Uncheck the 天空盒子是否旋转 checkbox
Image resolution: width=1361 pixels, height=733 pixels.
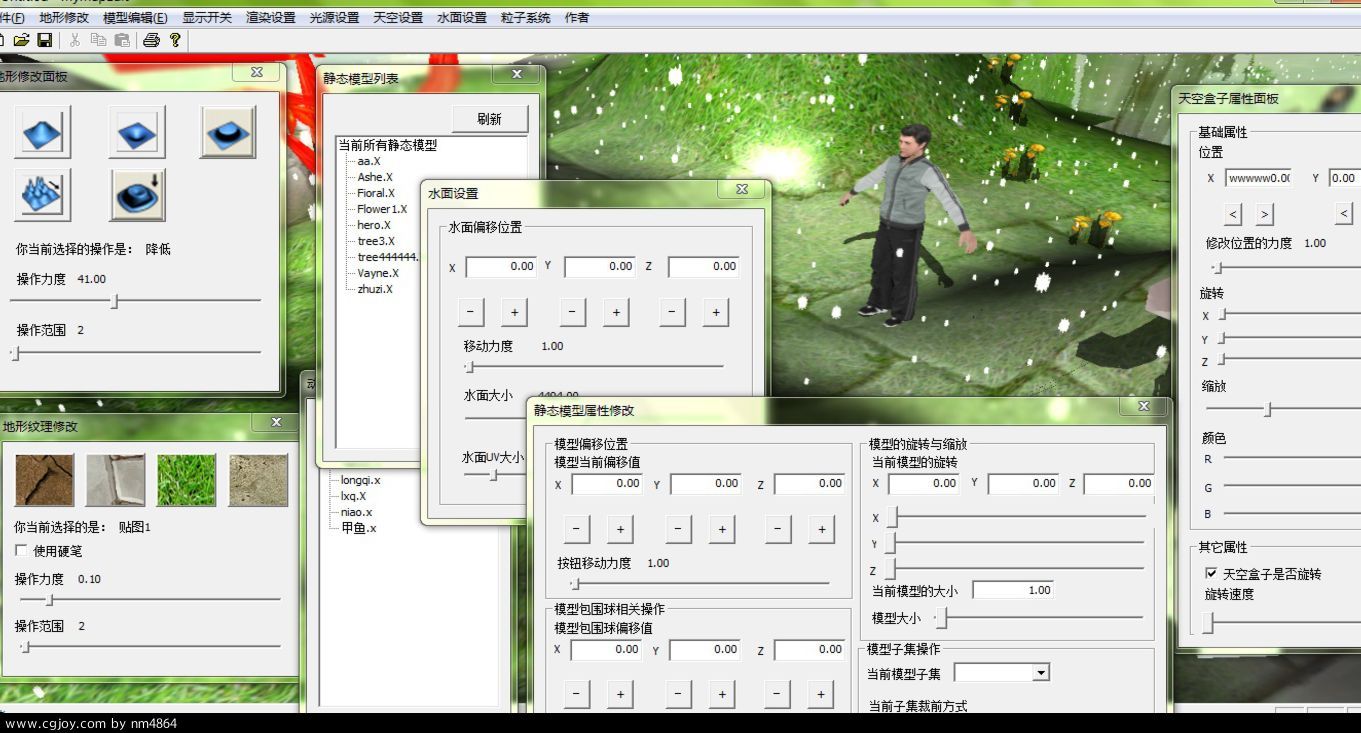(1211, 574)
